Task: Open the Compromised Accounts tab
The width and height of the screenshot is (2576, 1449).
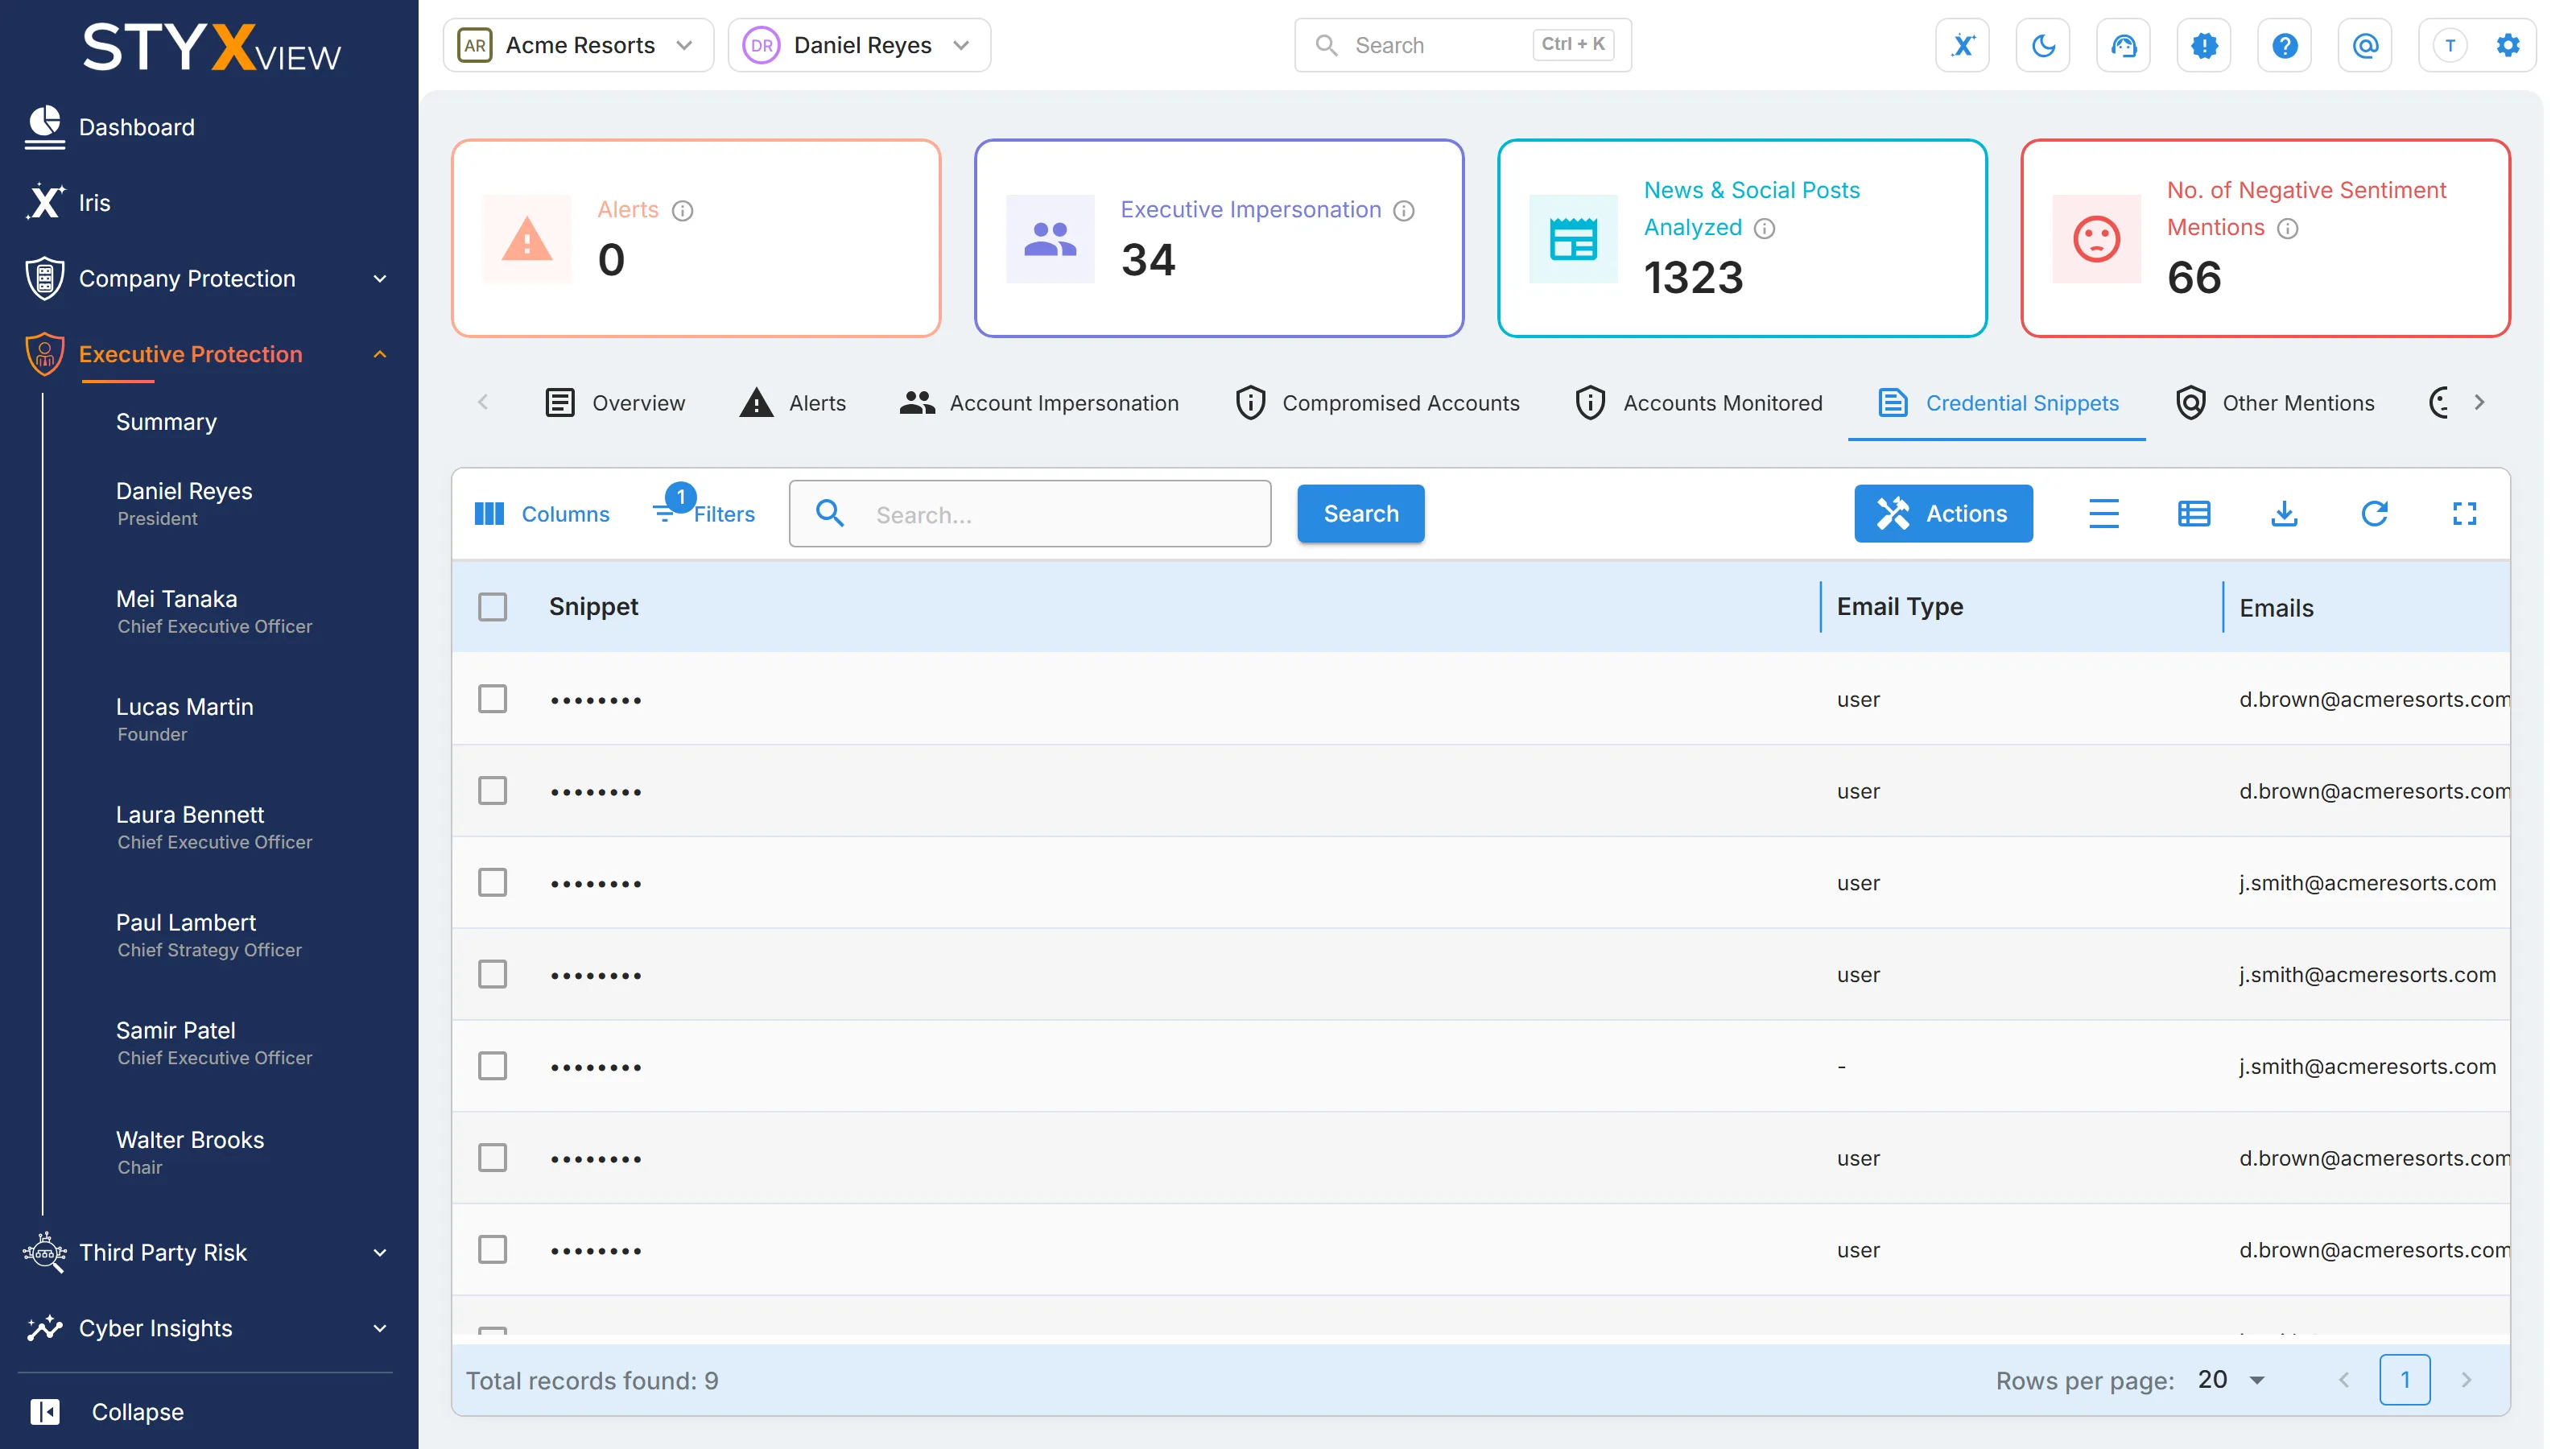Action: tap(1377, 403)
